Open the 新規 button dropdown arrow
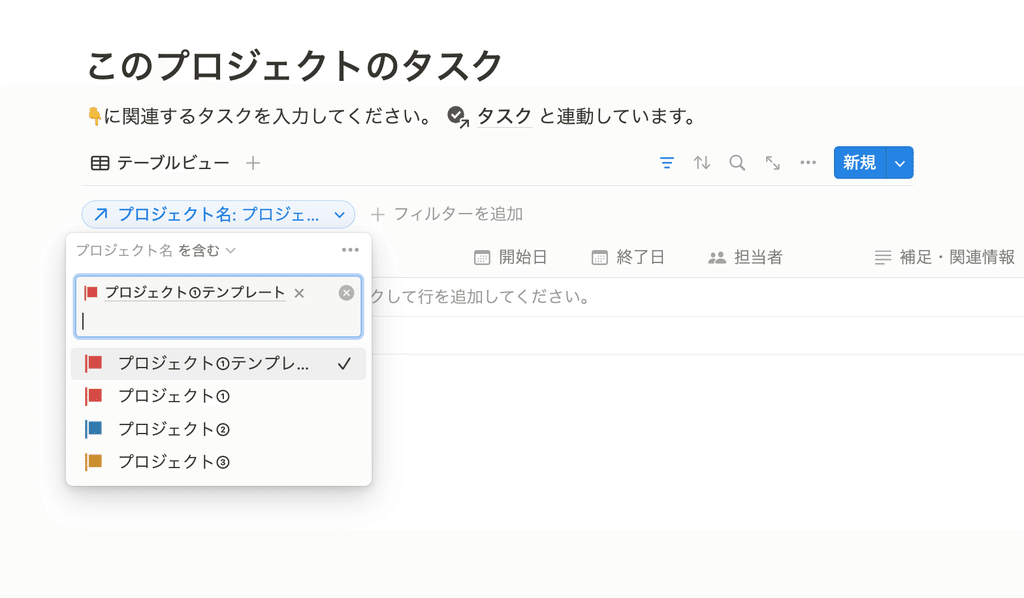The height and width of the screenshot is (598, 1024). [x=900, y=163]
